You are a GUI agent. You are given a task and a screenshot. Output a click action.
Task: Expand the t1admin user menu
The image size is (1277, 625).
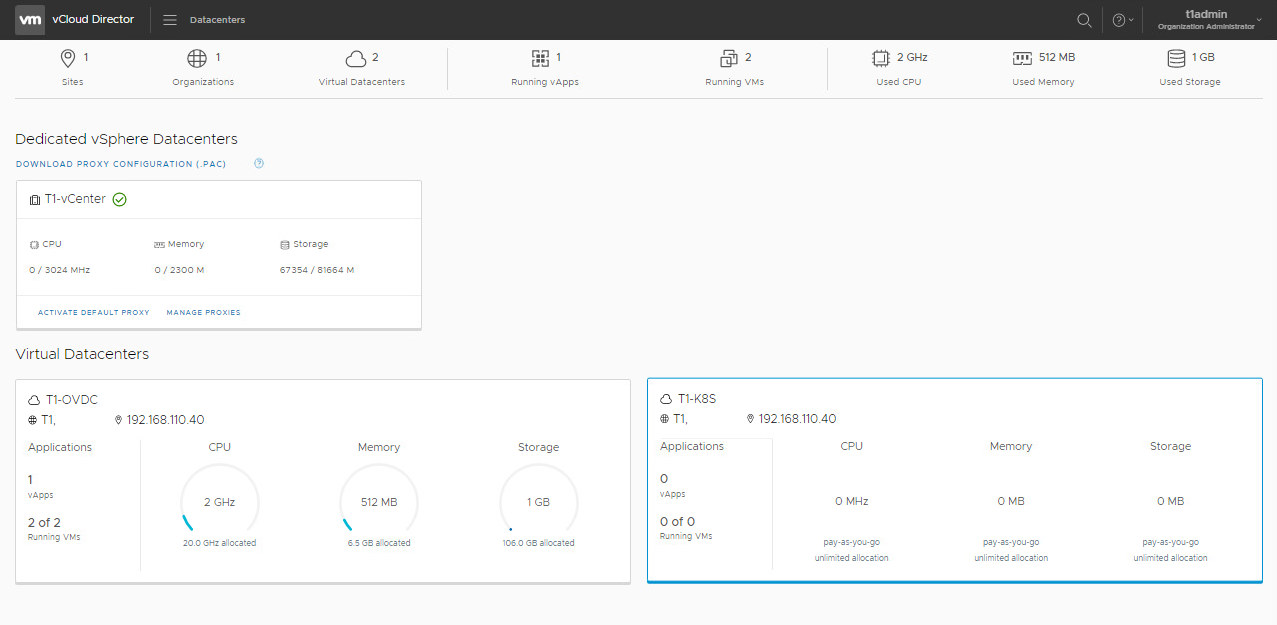pyautogui.click(x=1210, y=20)
